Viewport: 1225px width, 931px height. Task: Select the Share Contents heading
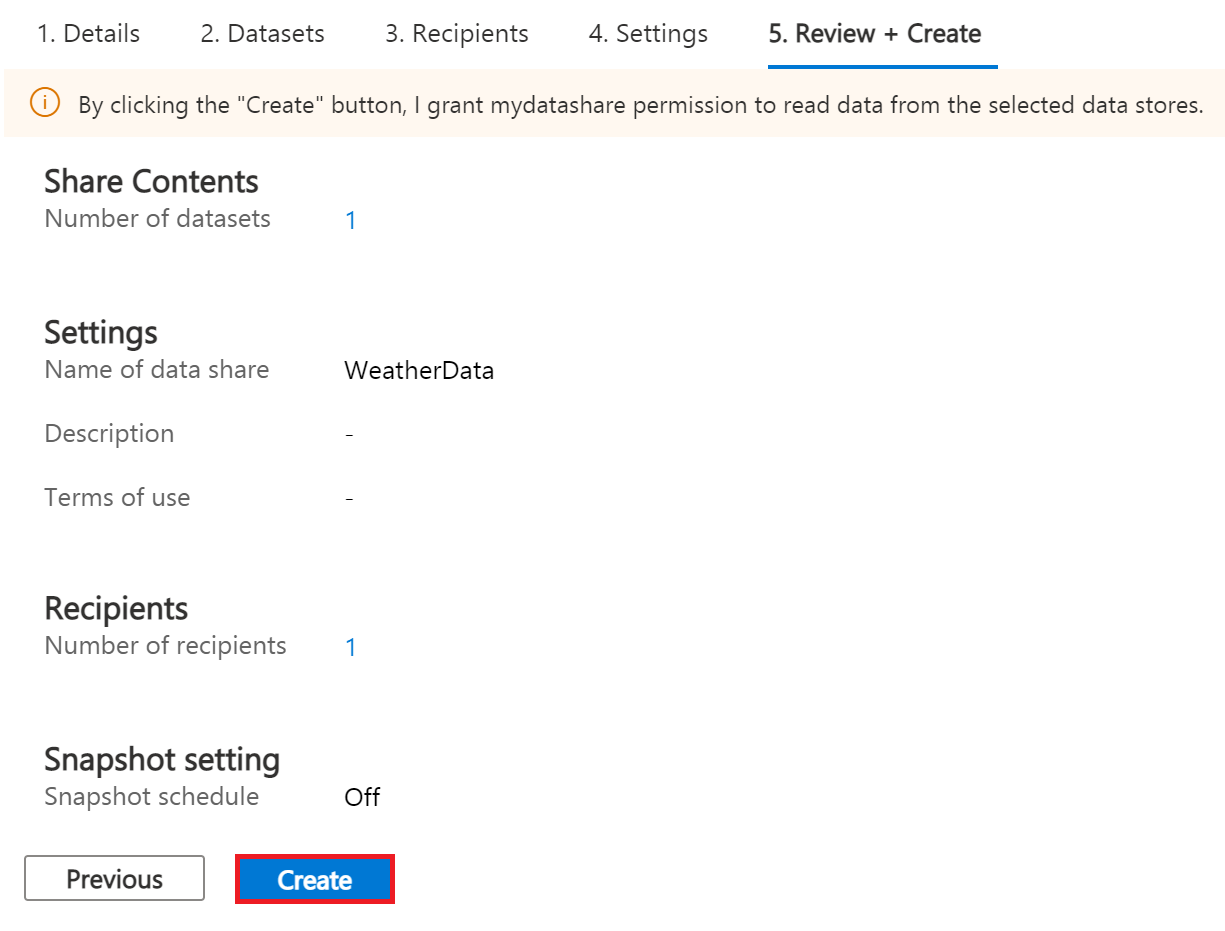pos(150,181)
